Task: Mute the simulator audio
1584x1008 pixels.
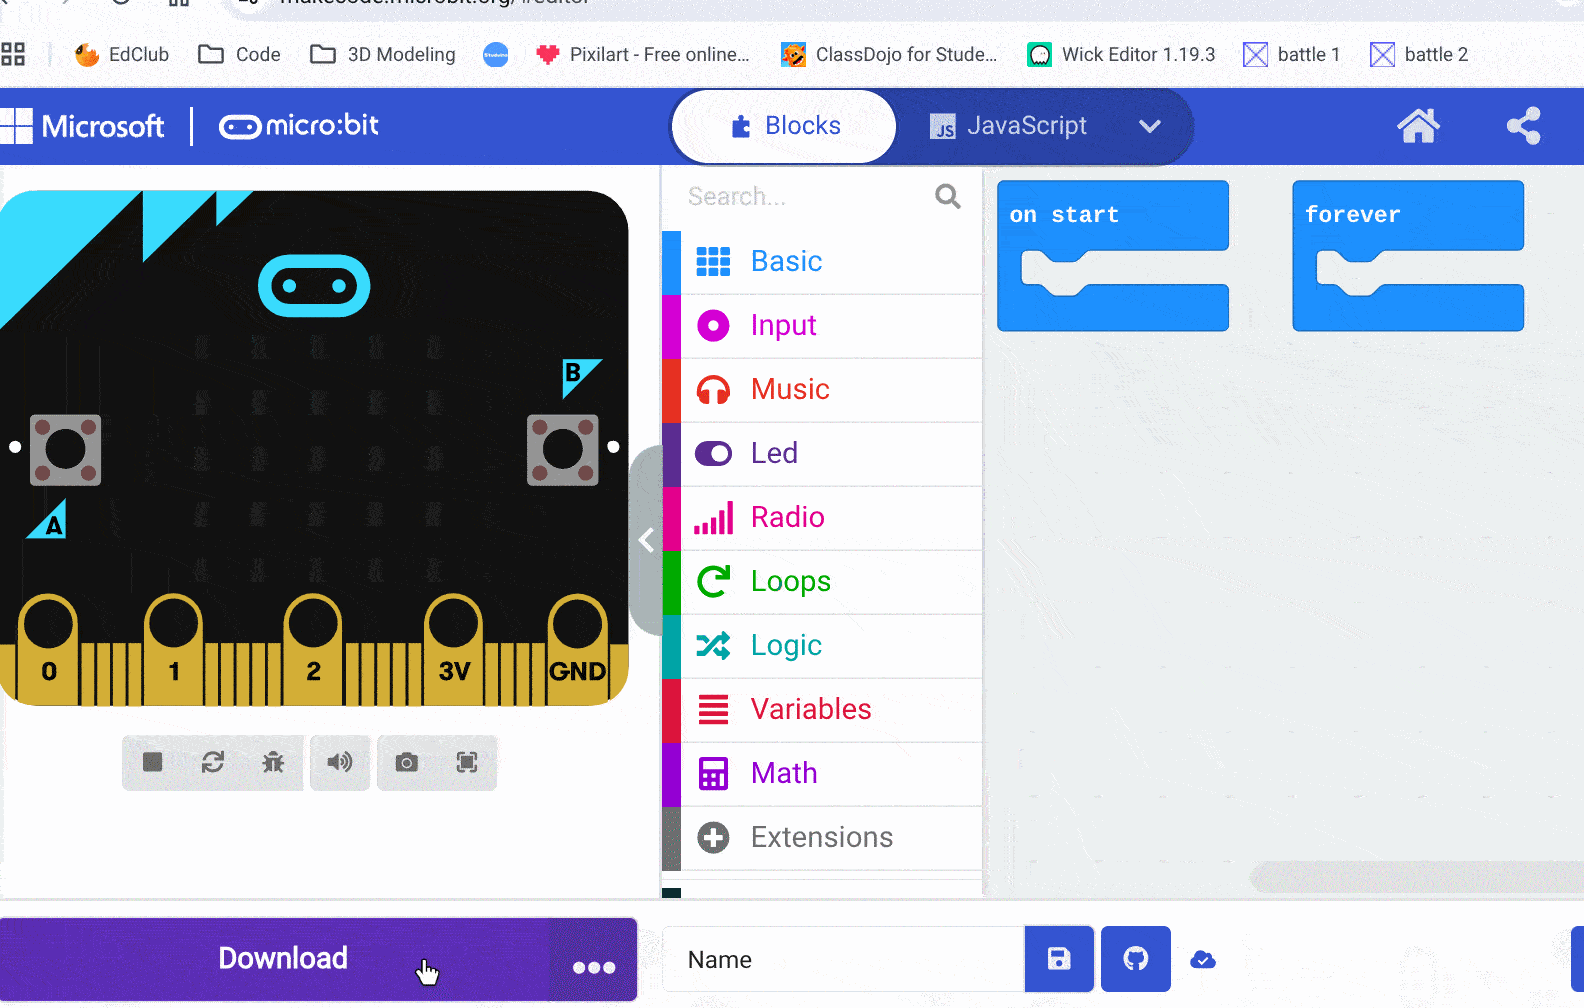Action: (x=340, y=763)
